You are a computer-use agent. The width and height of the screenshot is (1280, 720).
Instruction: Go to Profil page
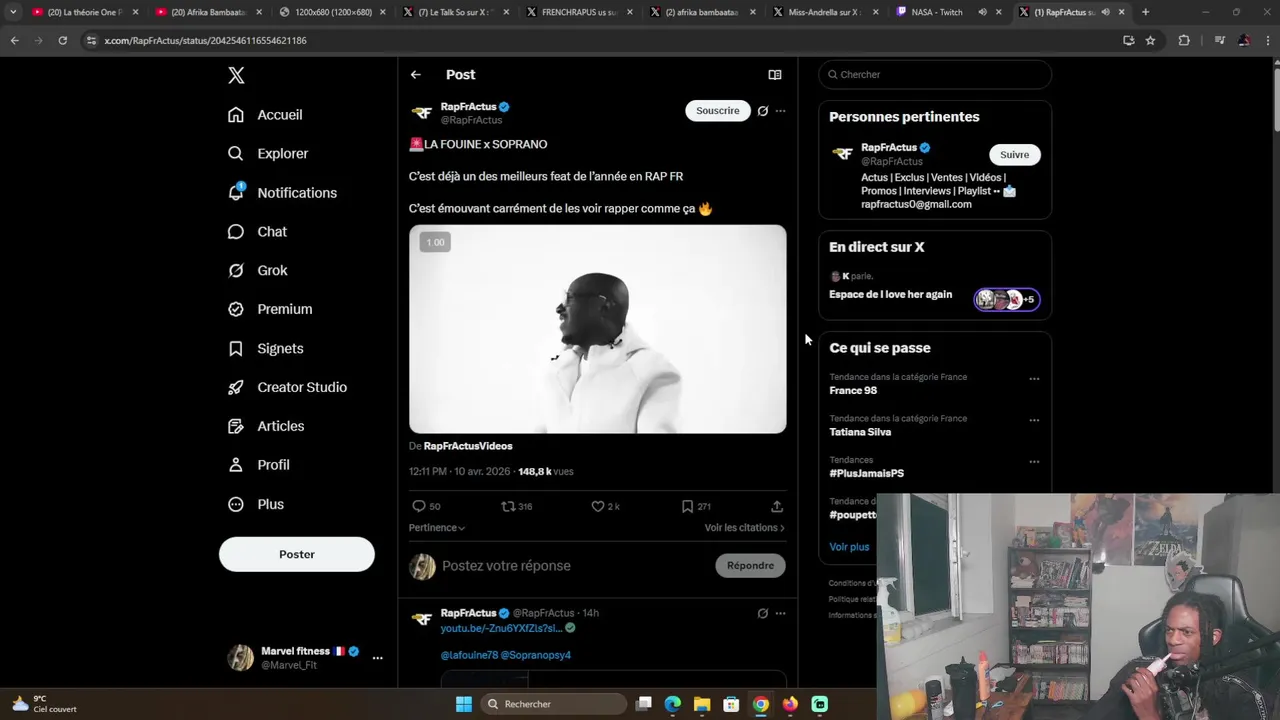258,465
